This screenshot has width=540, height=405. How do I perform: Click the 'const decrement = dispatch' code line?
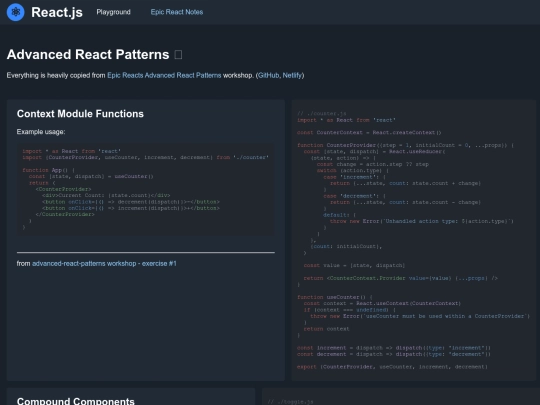394,354
